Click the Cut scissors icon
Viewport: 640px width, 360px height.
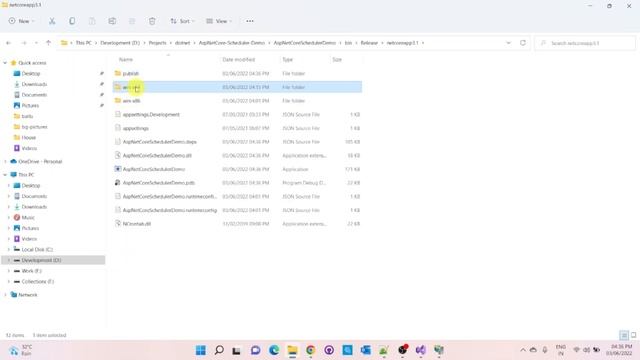click(52, 21)
